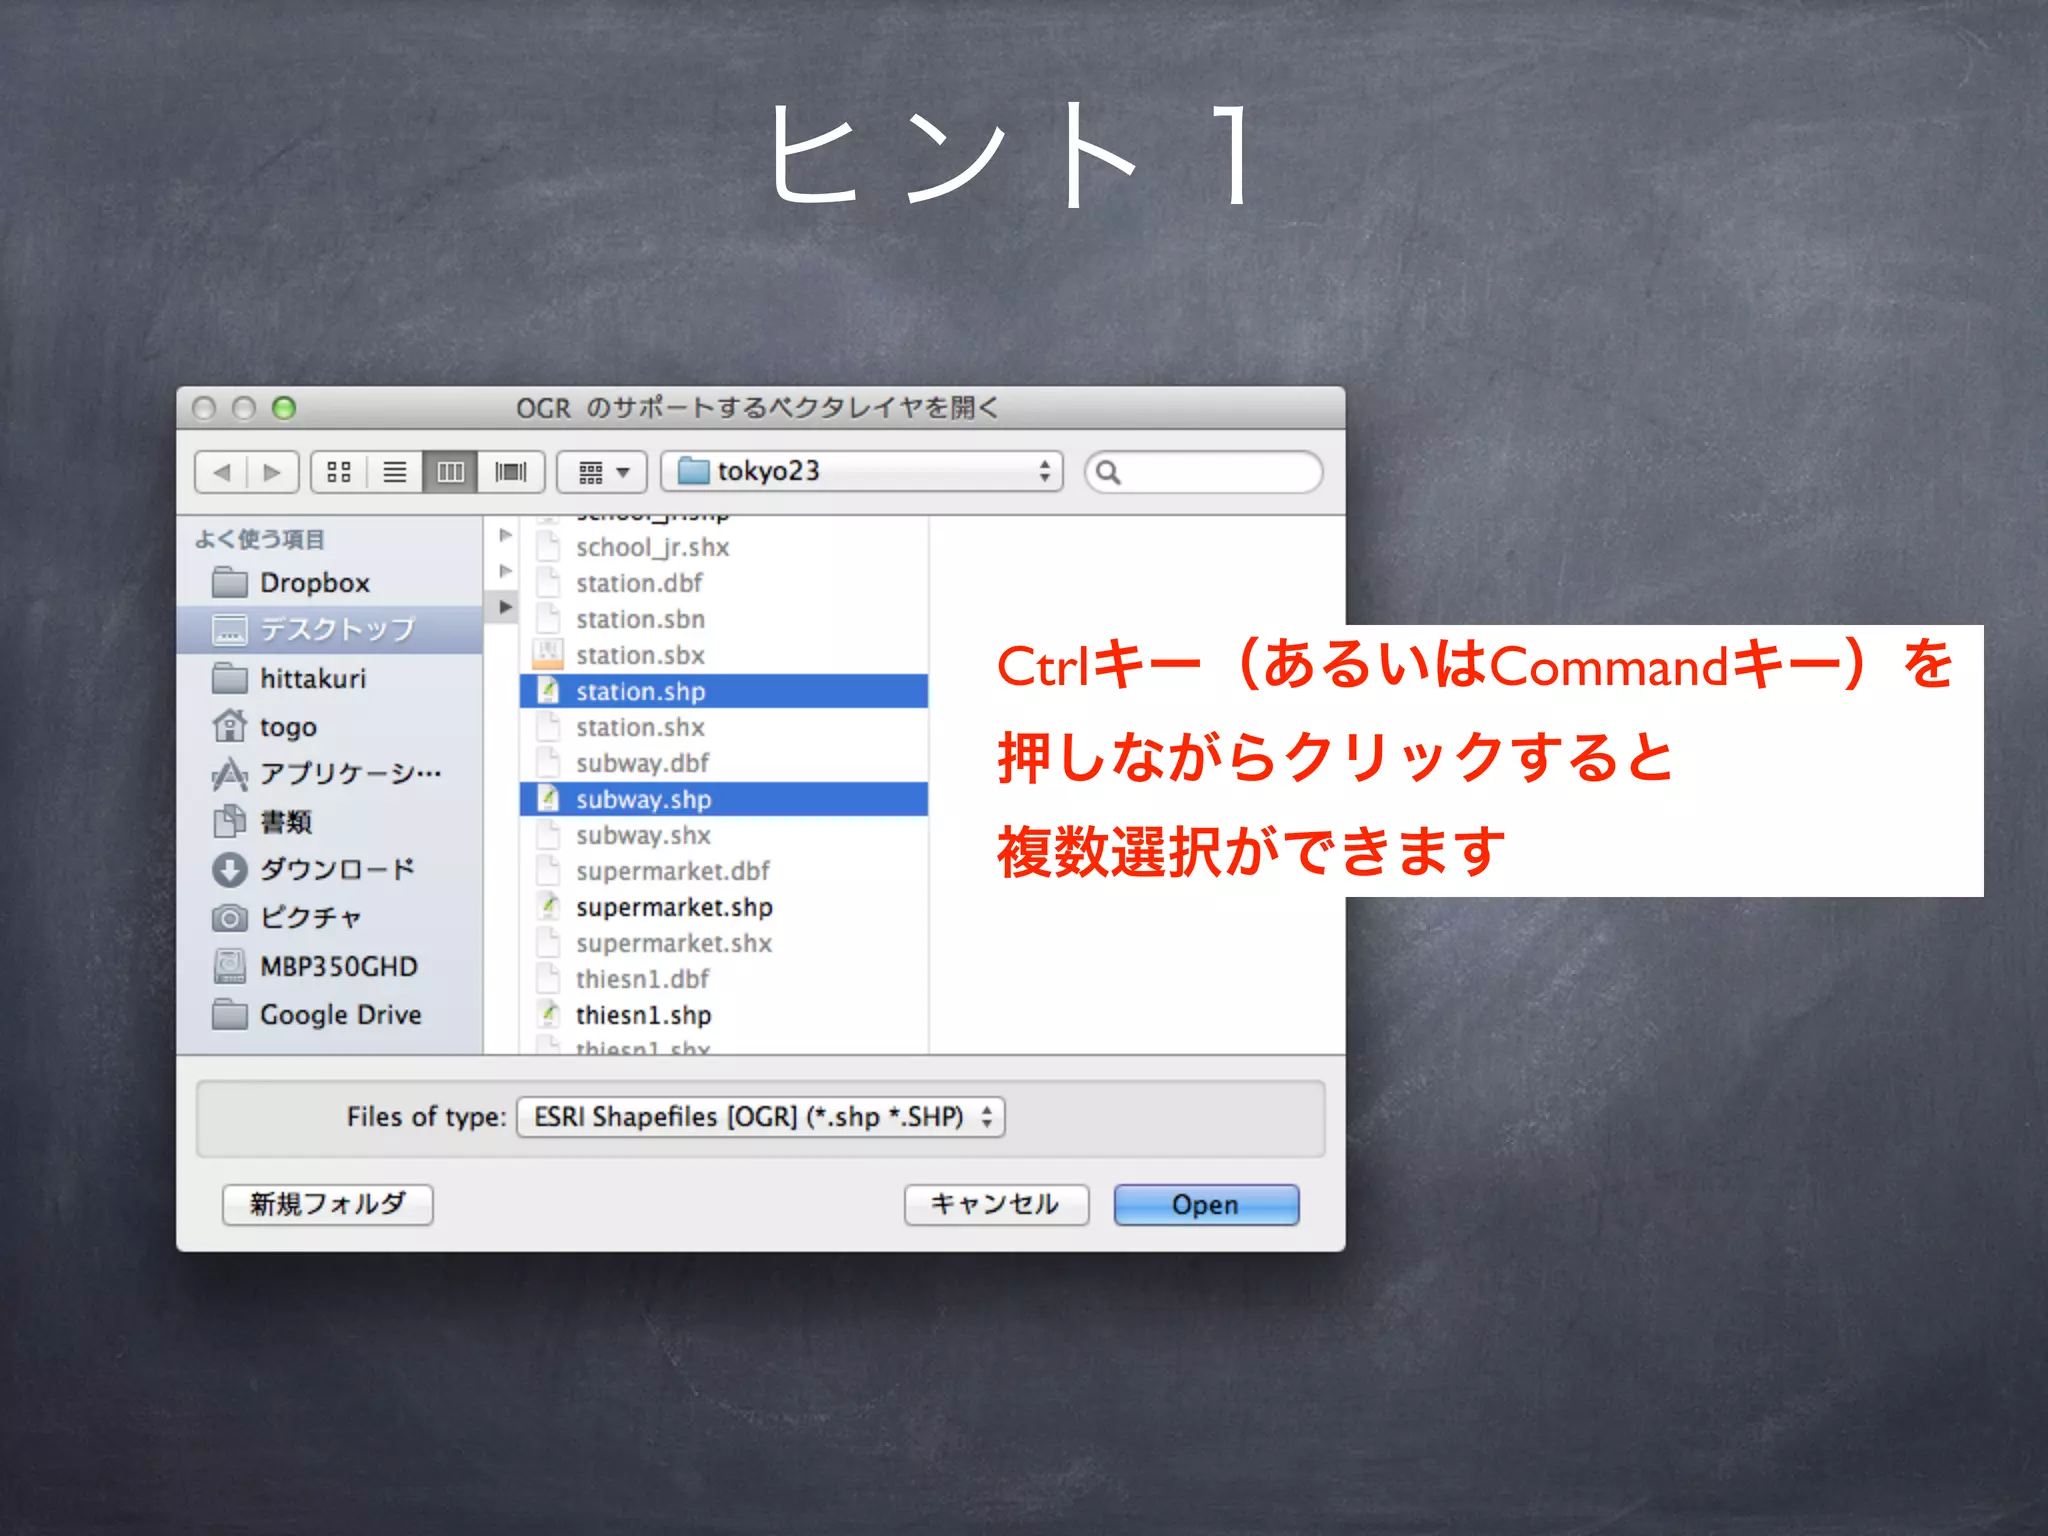
Task: Click the station.sbn file
Action: pyautogui.click(x=724, y=619)
